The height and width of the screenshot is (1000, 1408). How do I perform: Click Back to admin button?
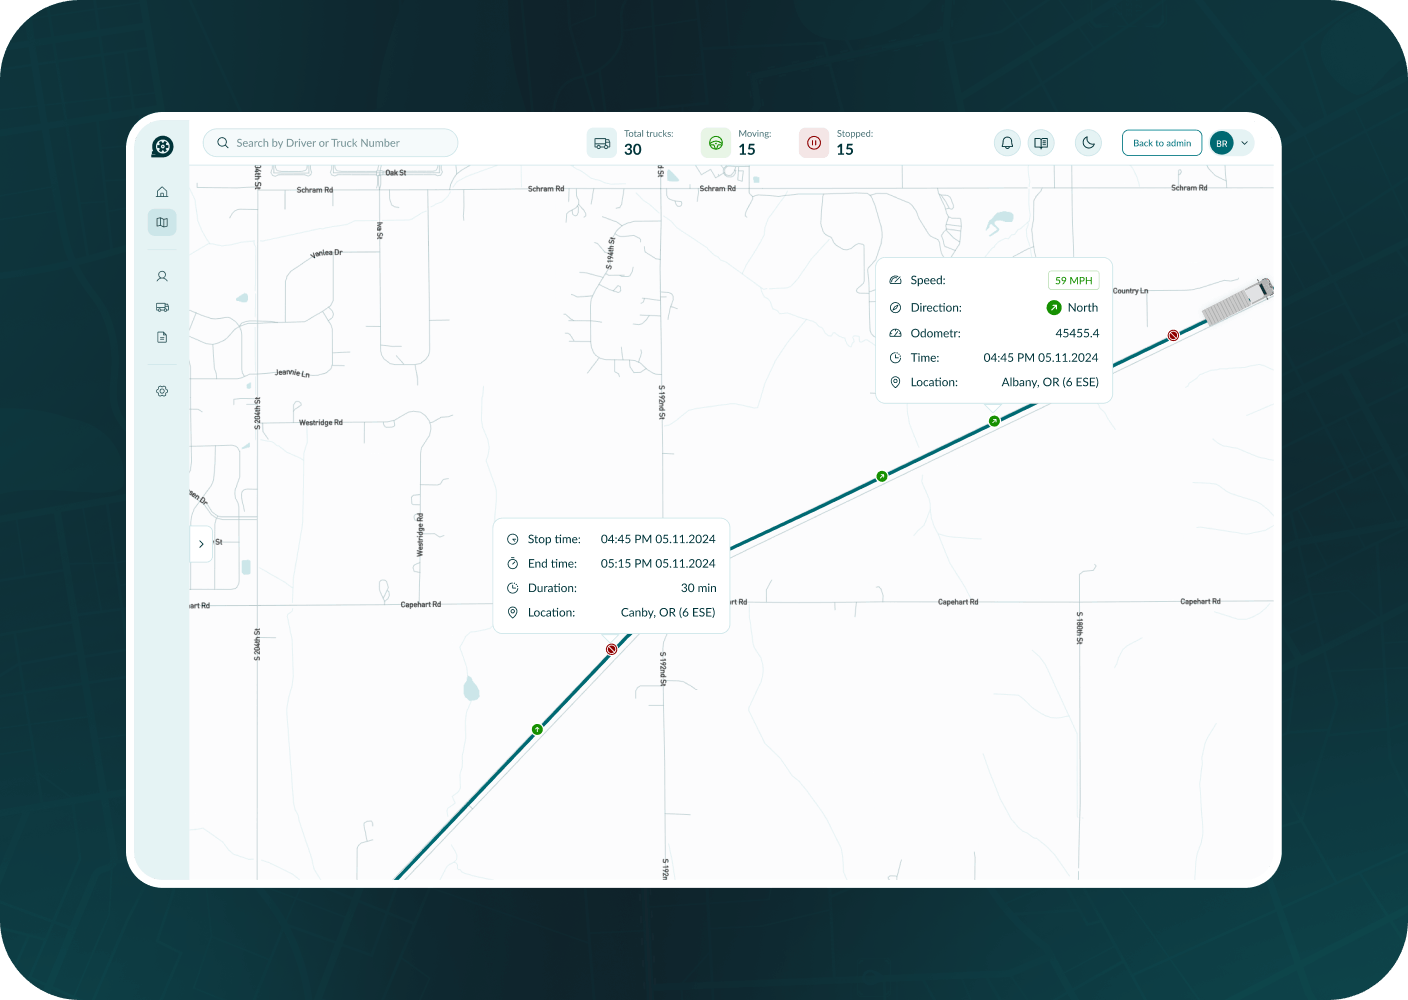(1161, 143)
